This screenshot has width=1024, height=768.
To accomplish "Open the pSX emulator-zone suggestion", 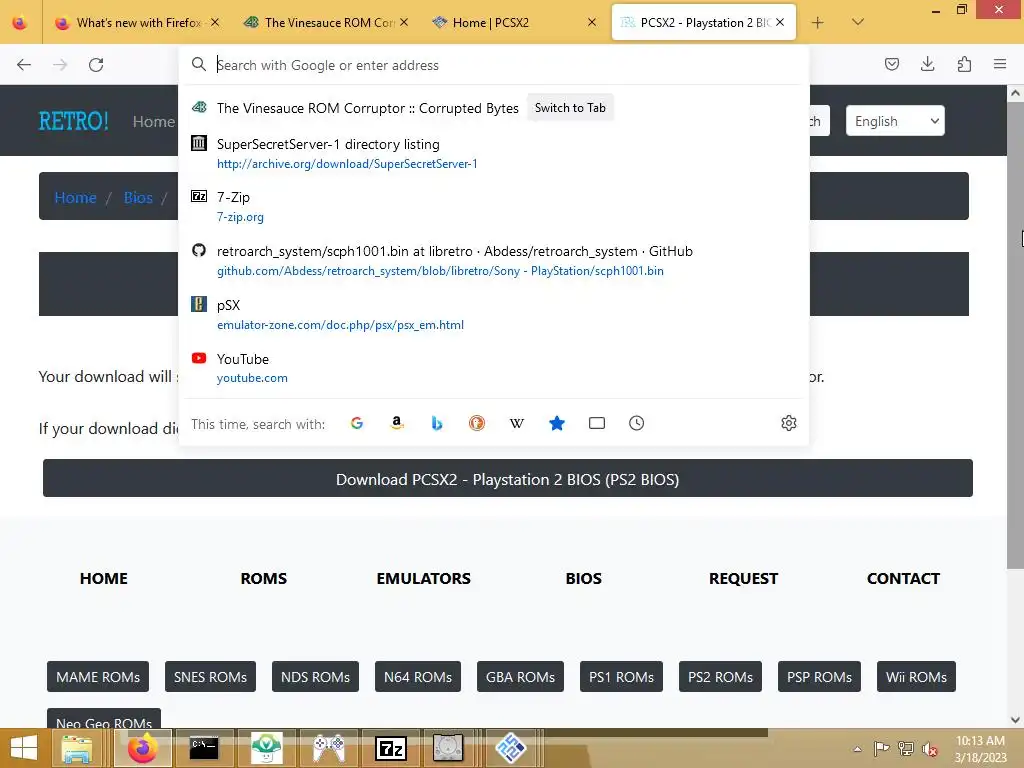I will 494,314.
